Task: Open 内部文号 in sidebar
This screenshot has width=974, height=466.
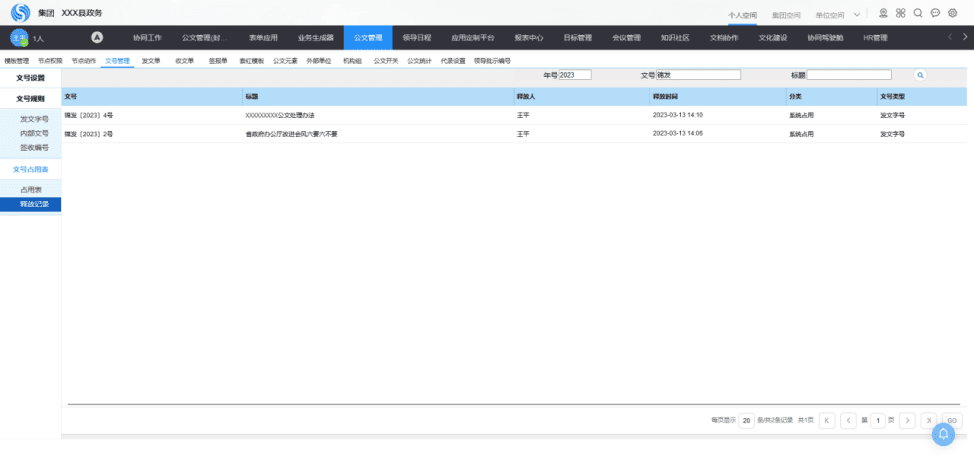Action: tap(34, 133)
